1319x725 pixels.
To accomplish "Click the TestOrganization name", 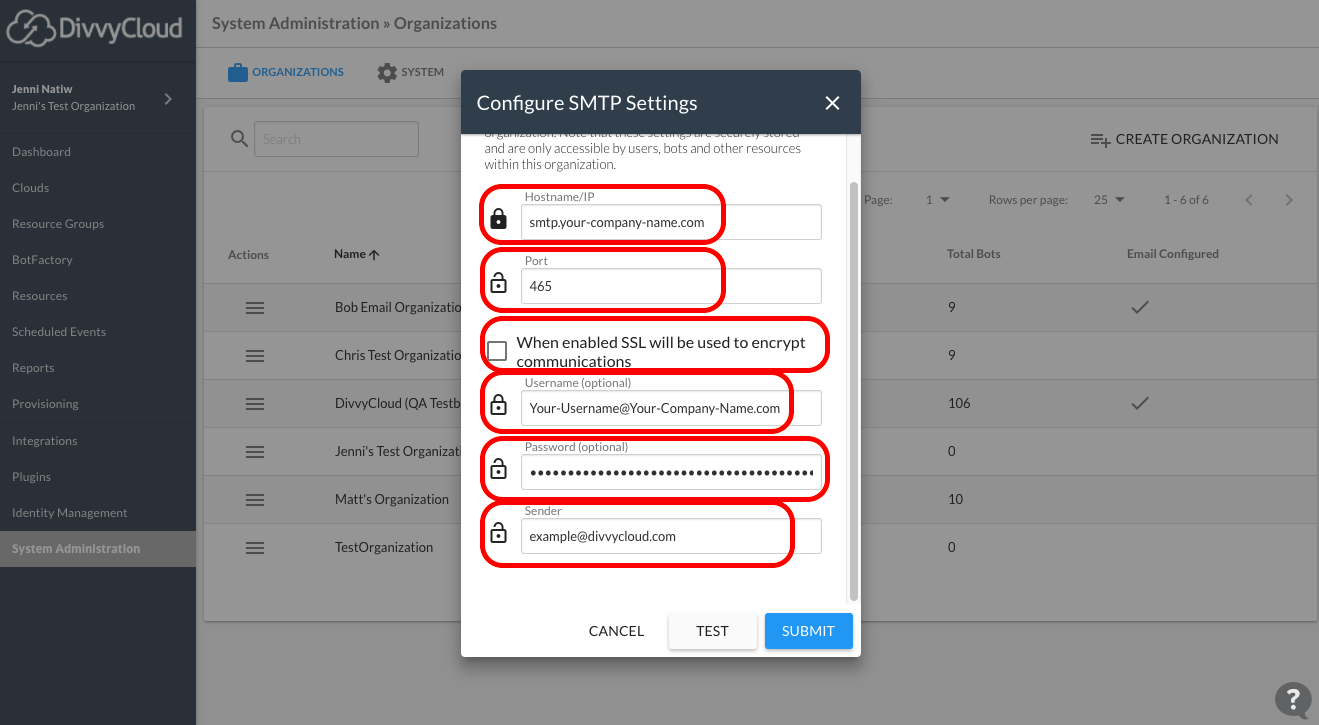I will point(384,547).
